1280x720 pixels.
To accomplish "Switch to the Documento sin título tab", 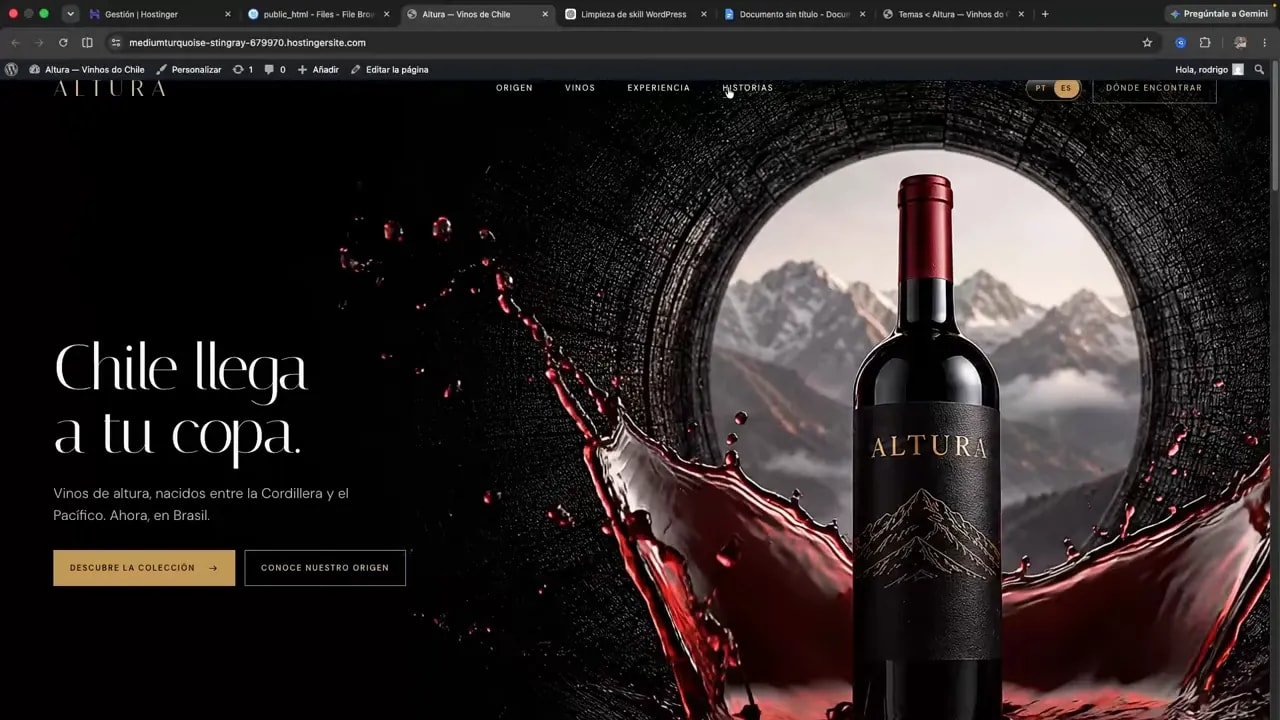I will click(795, 14).
